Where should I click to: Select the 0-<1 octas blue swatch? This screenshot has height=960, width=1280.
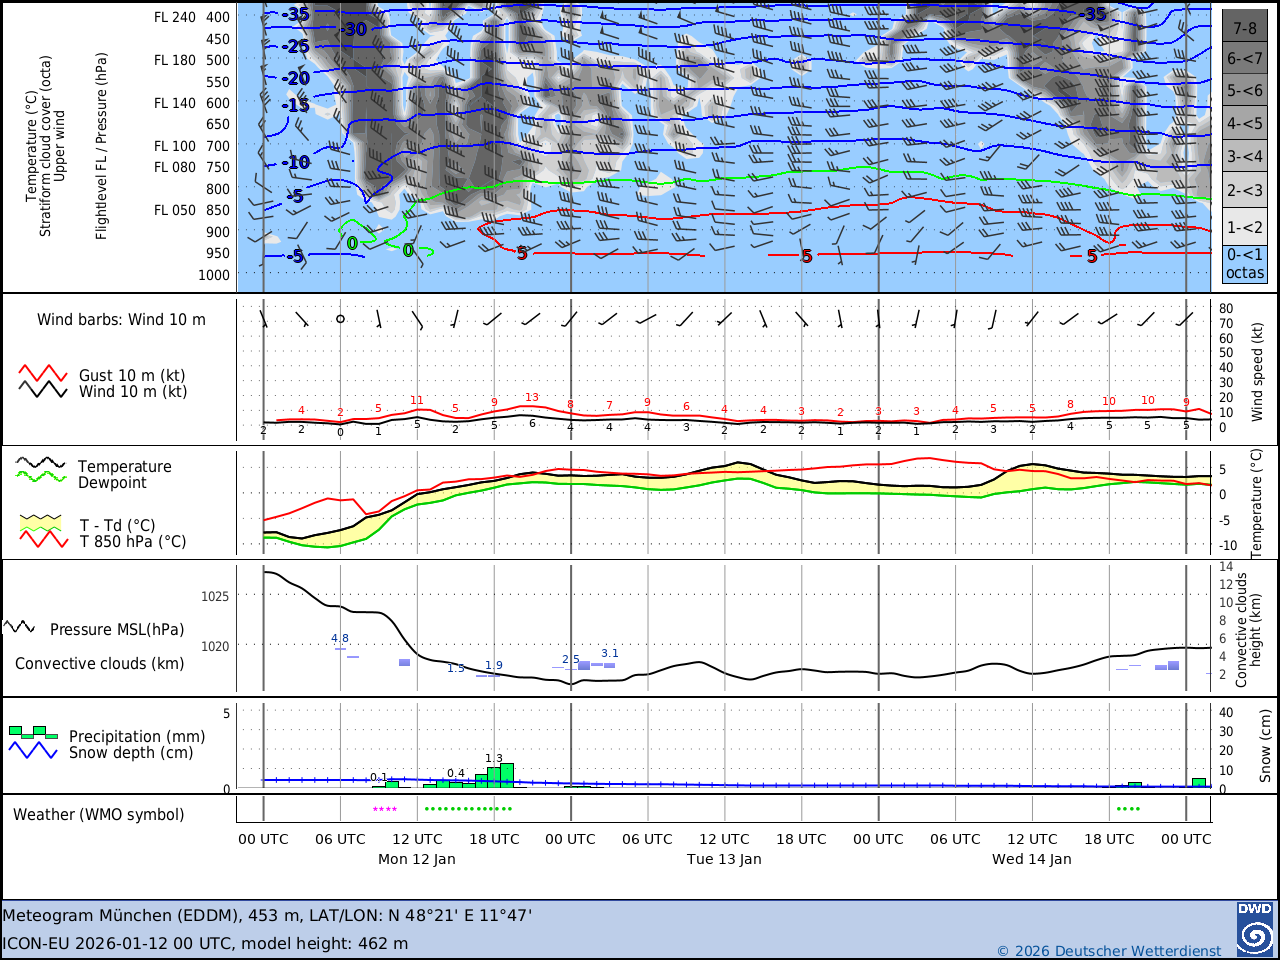1245,264
